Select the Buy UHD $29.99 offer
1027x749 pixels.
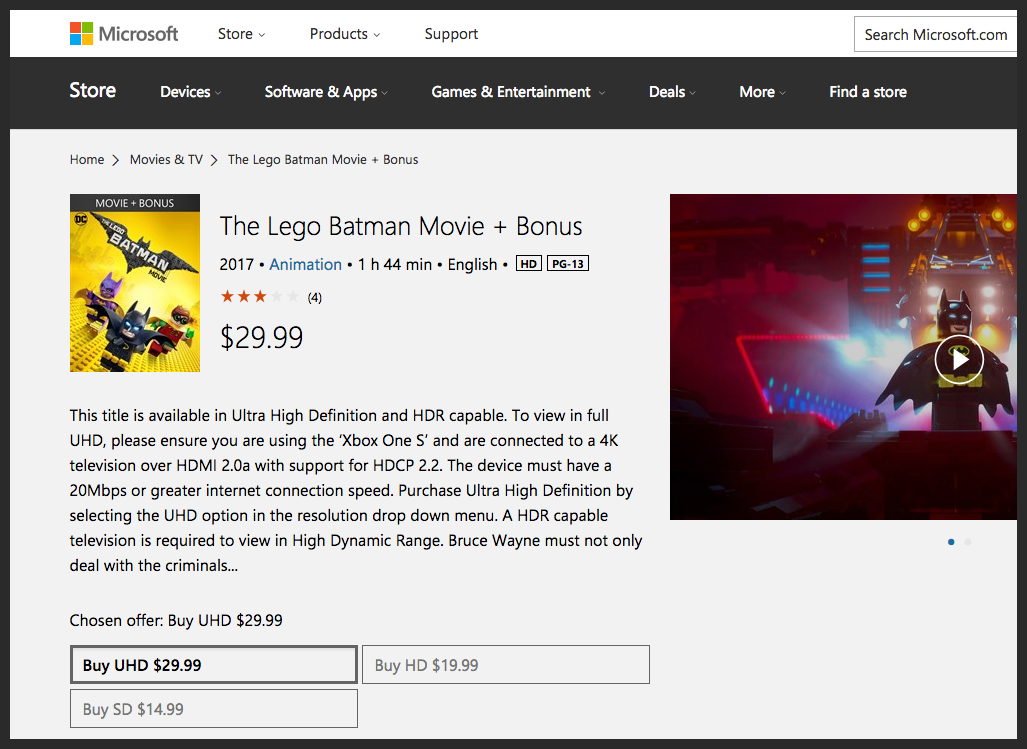point(214,665)
